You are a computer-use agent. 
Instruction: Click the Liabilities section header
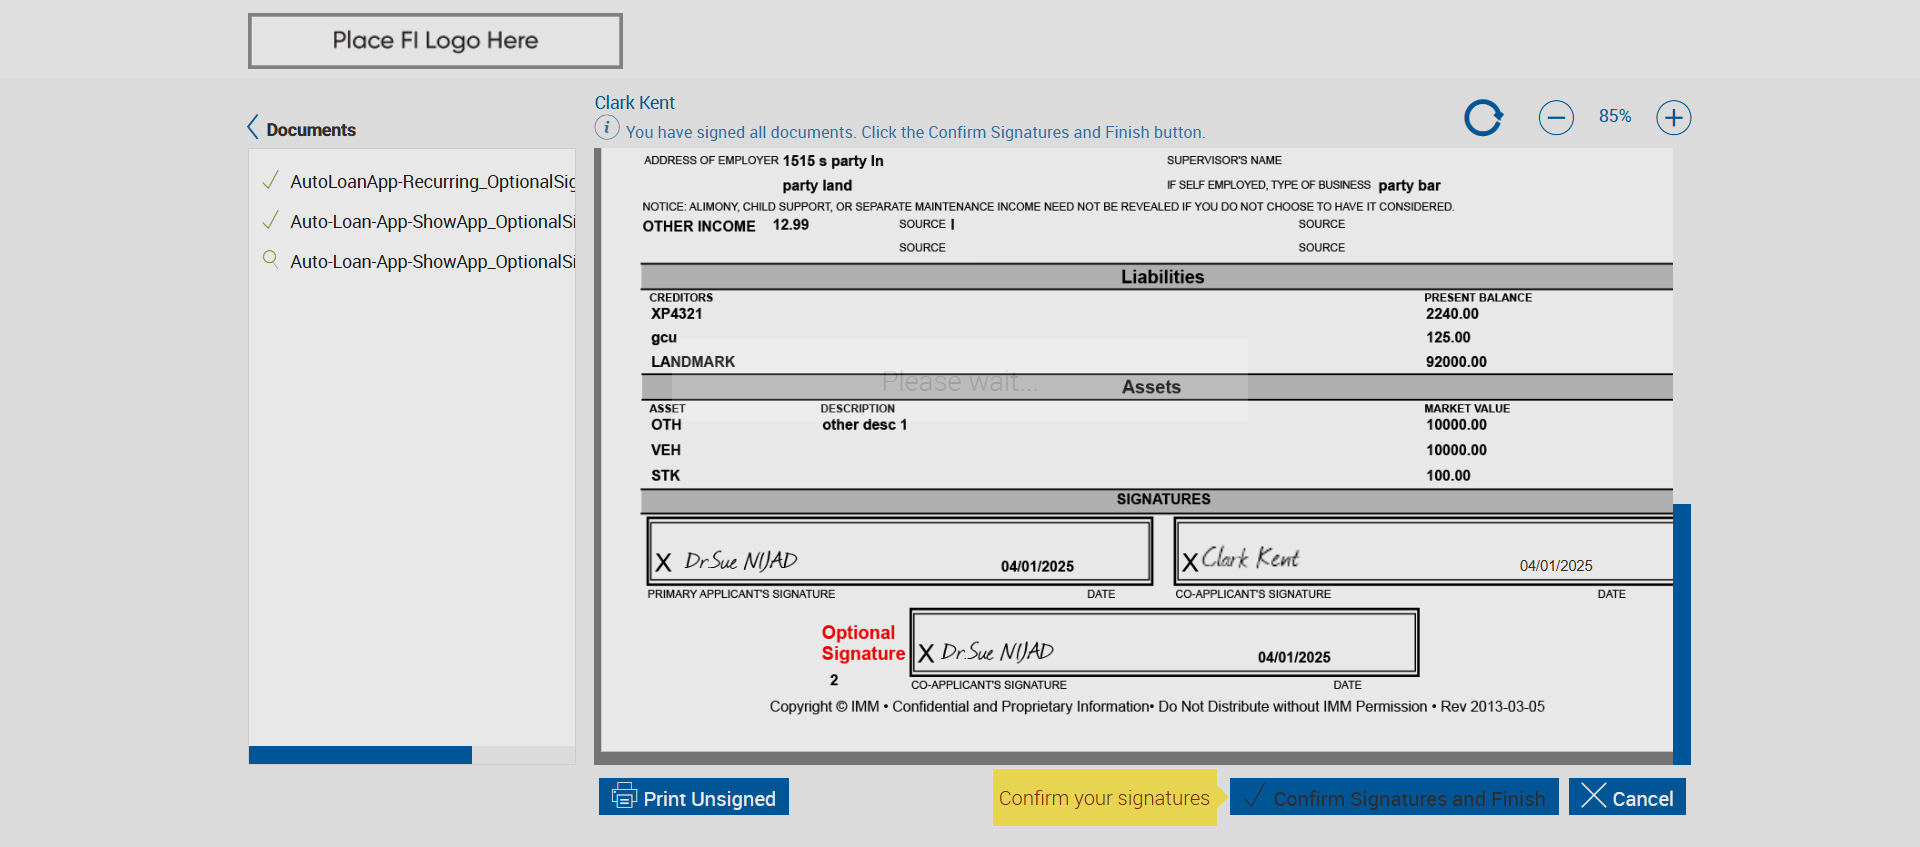point(1157,277)
